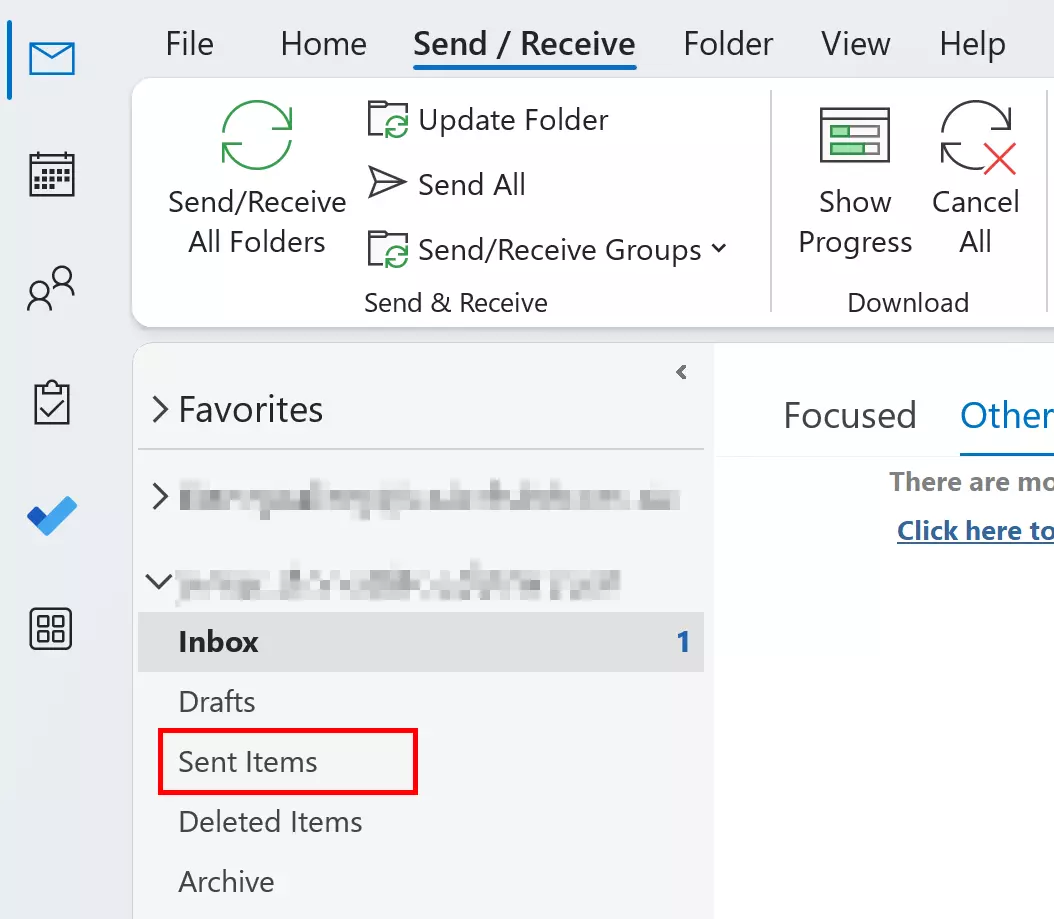1054x919 pixels.
Task: Open the Calendar icon in sidebar
Action: coord(50,174)
